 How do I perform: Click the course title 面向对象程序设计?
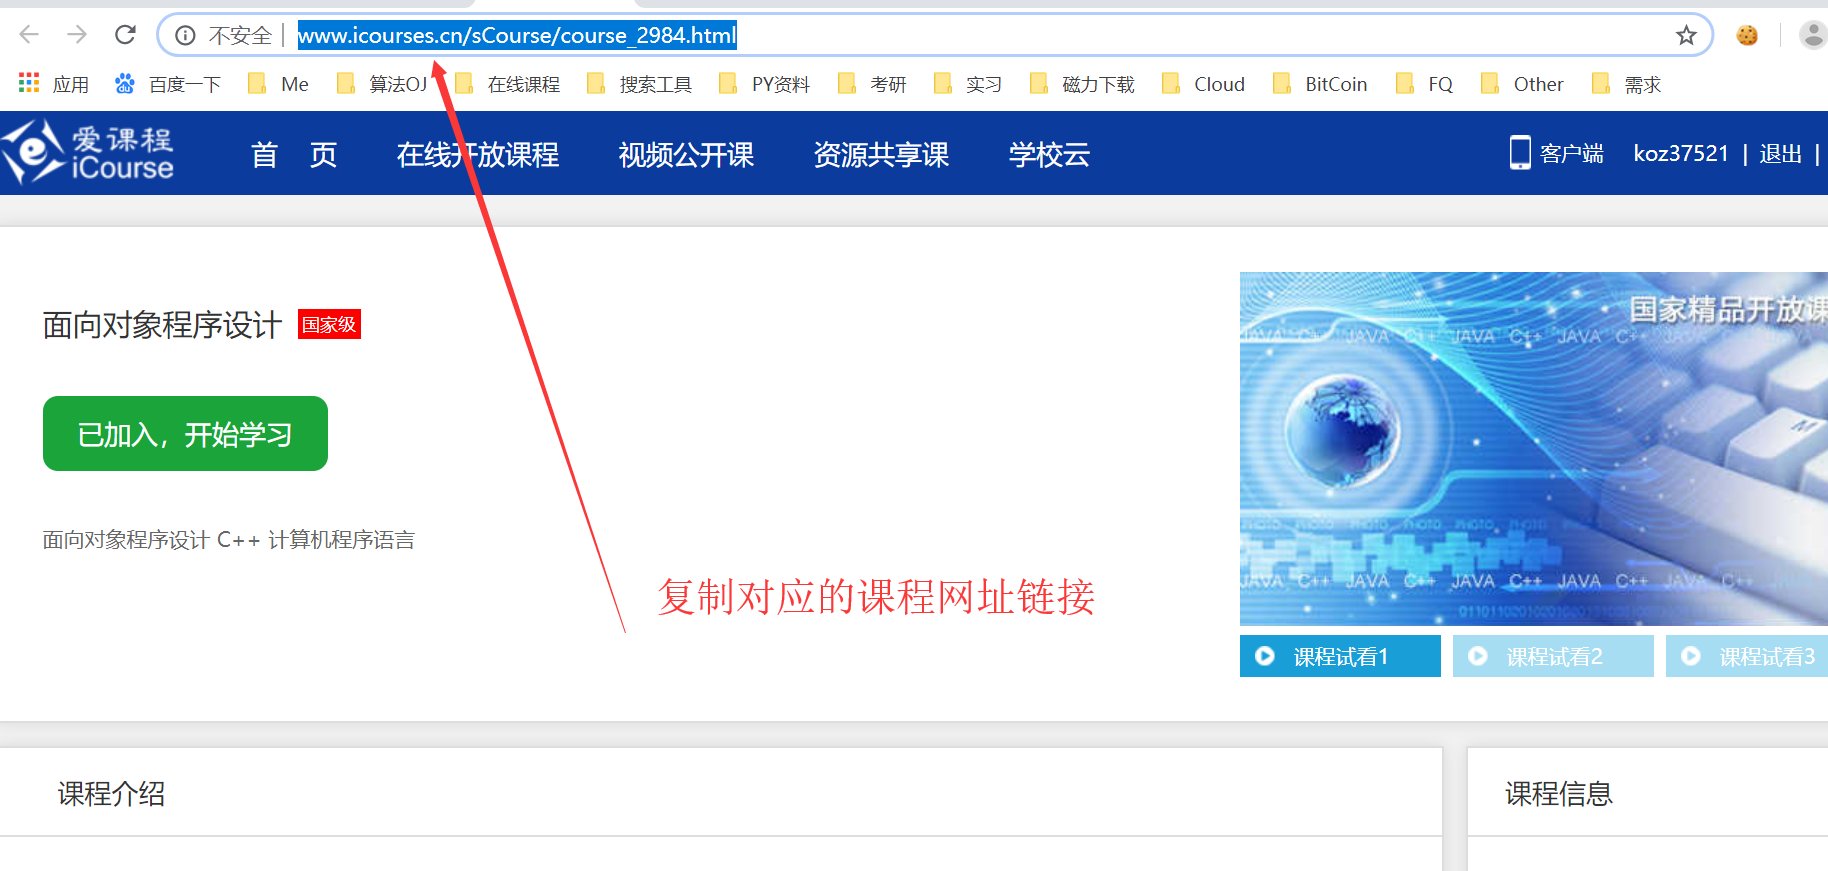click(x=162, y=325)
